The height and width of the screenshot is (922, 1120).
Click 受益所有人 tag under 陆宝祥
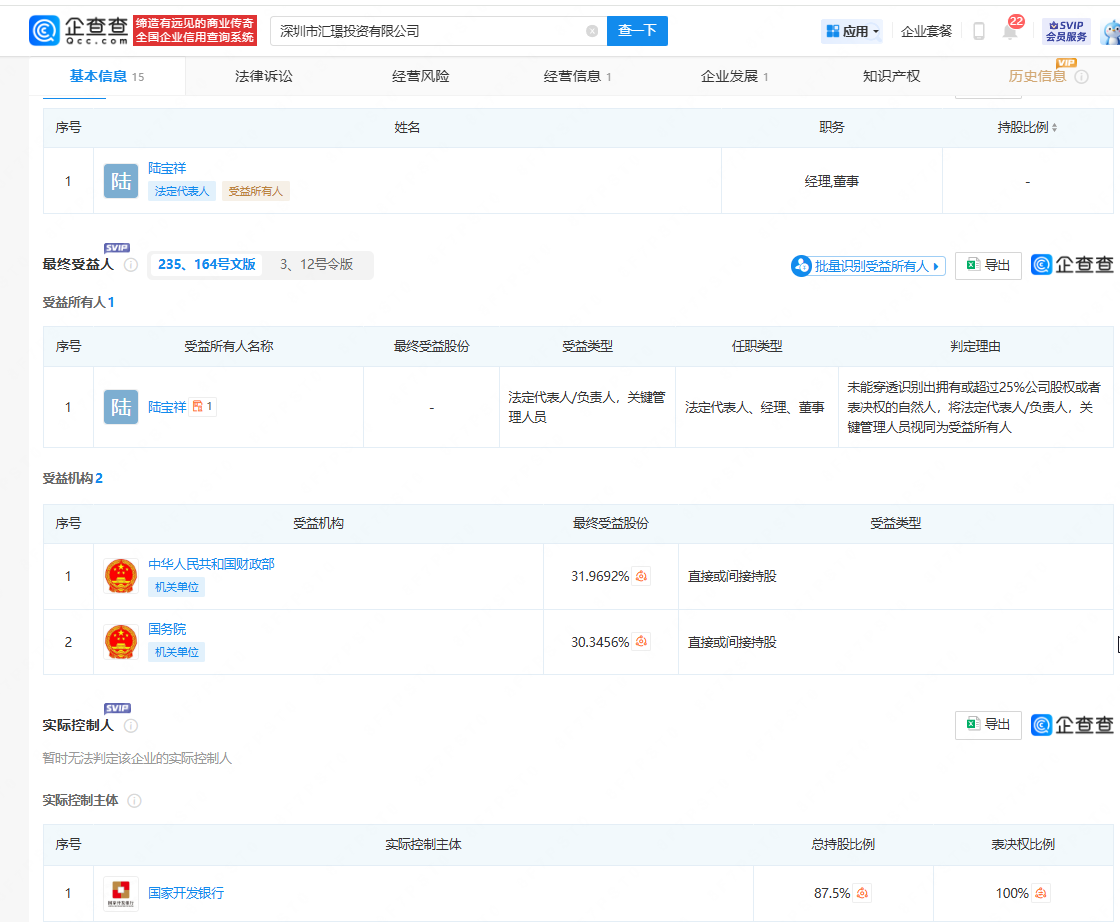pos(256,191)
